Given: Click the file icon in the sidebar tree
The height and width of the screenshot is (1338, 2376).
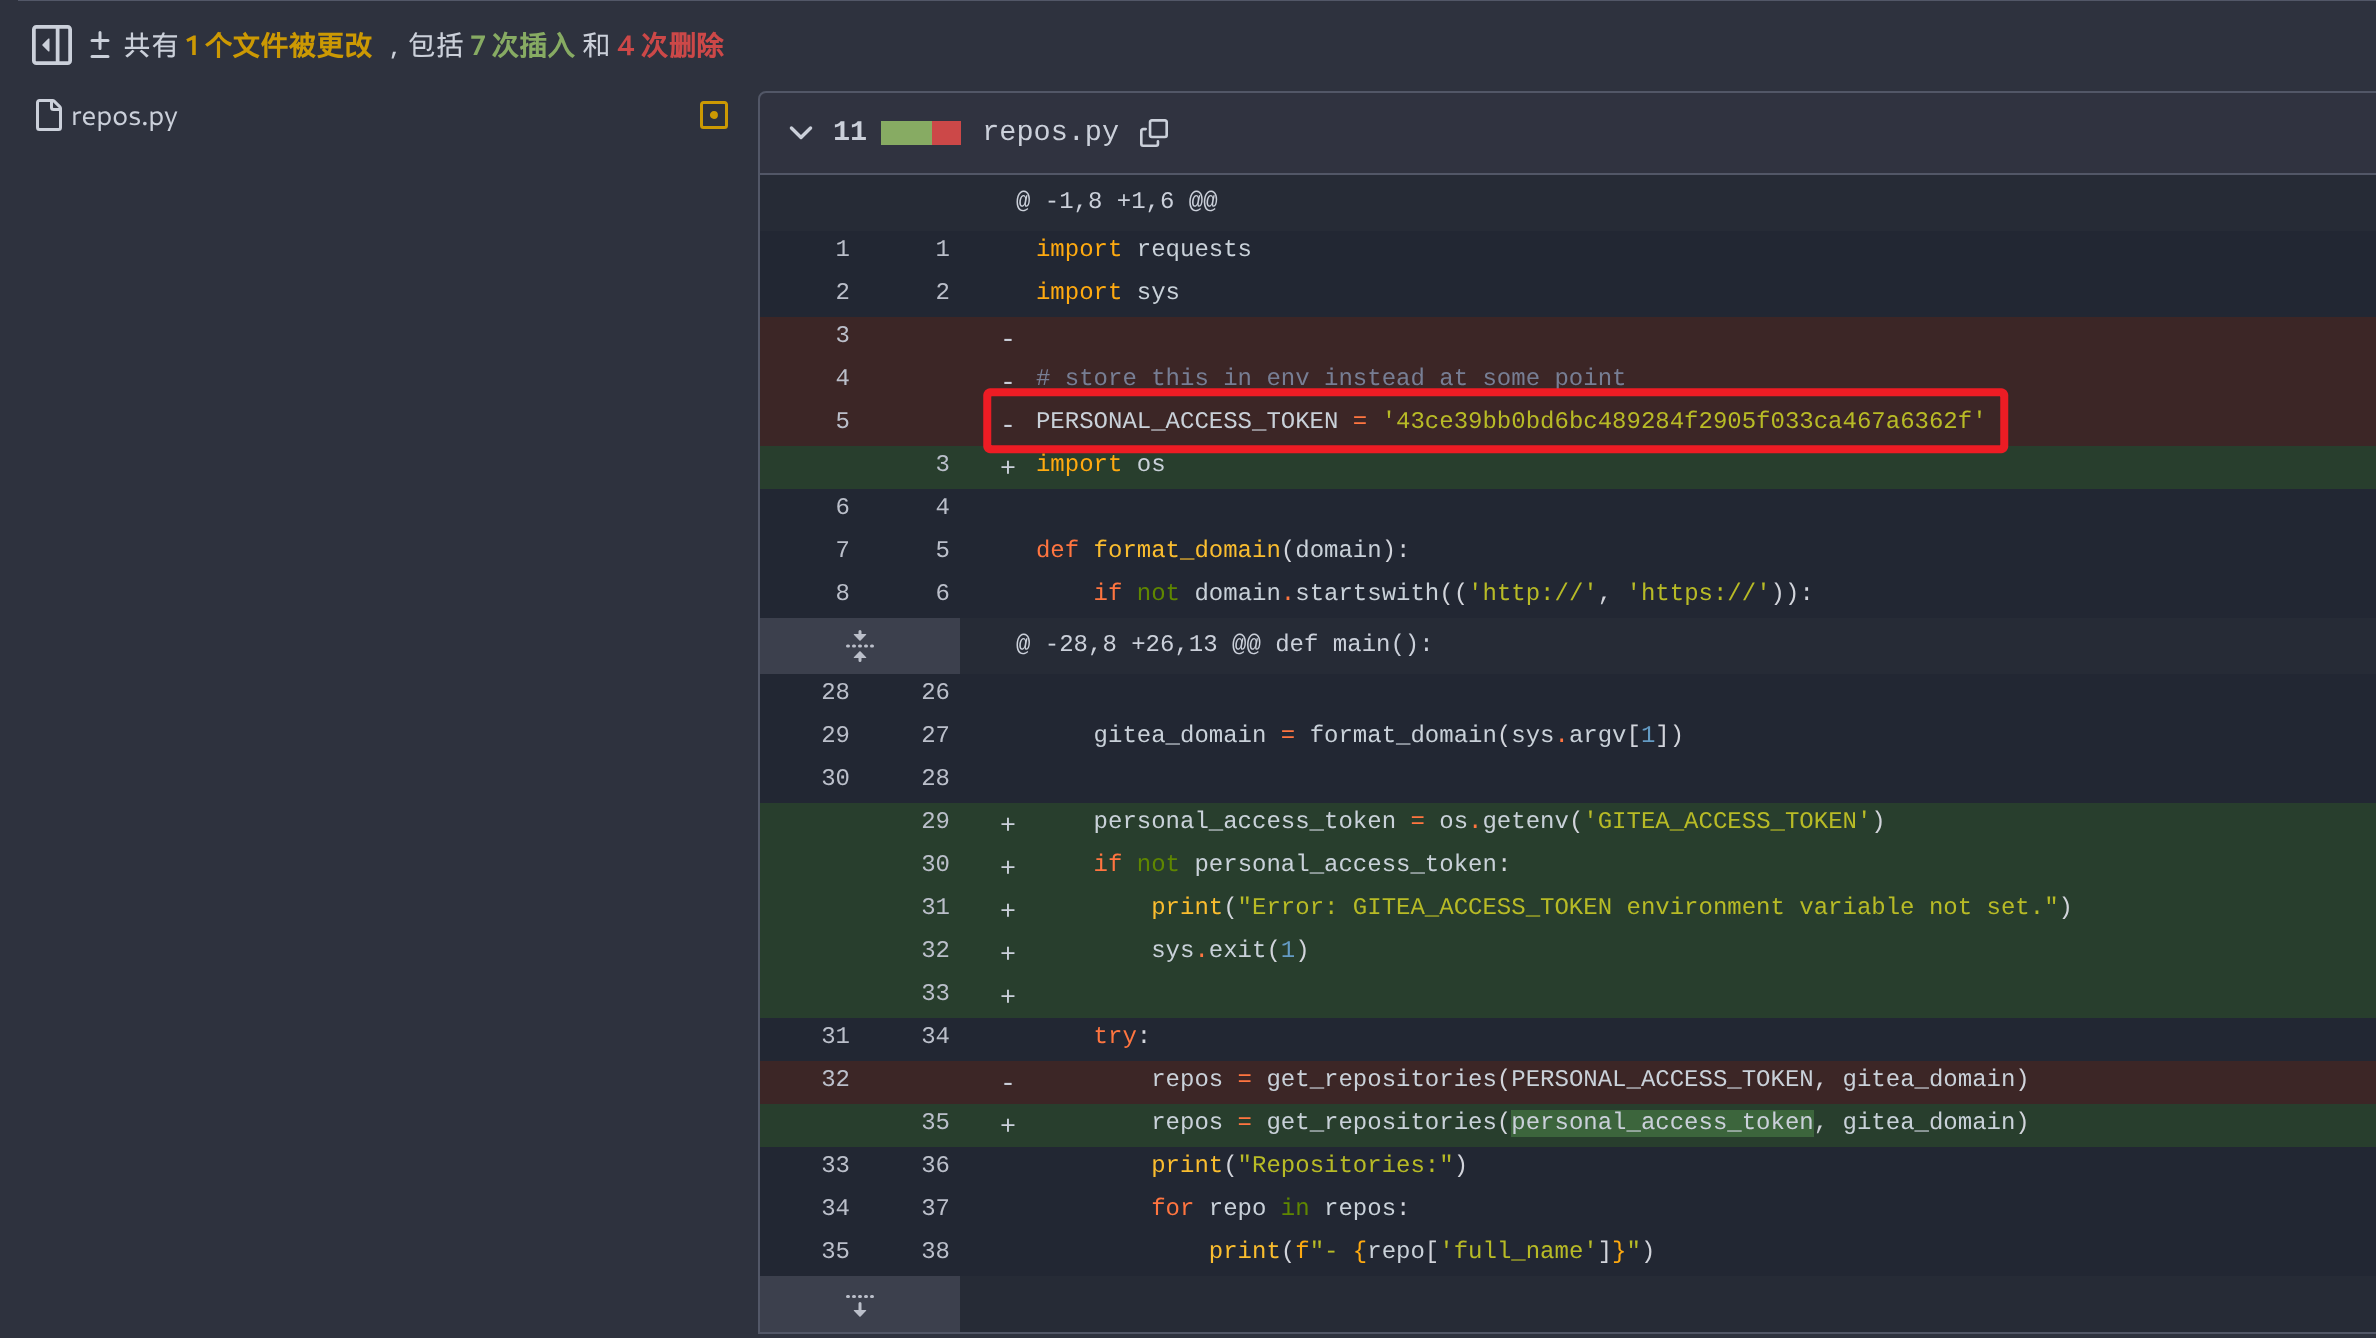Looking at the screenshot, I should (48, 116).
